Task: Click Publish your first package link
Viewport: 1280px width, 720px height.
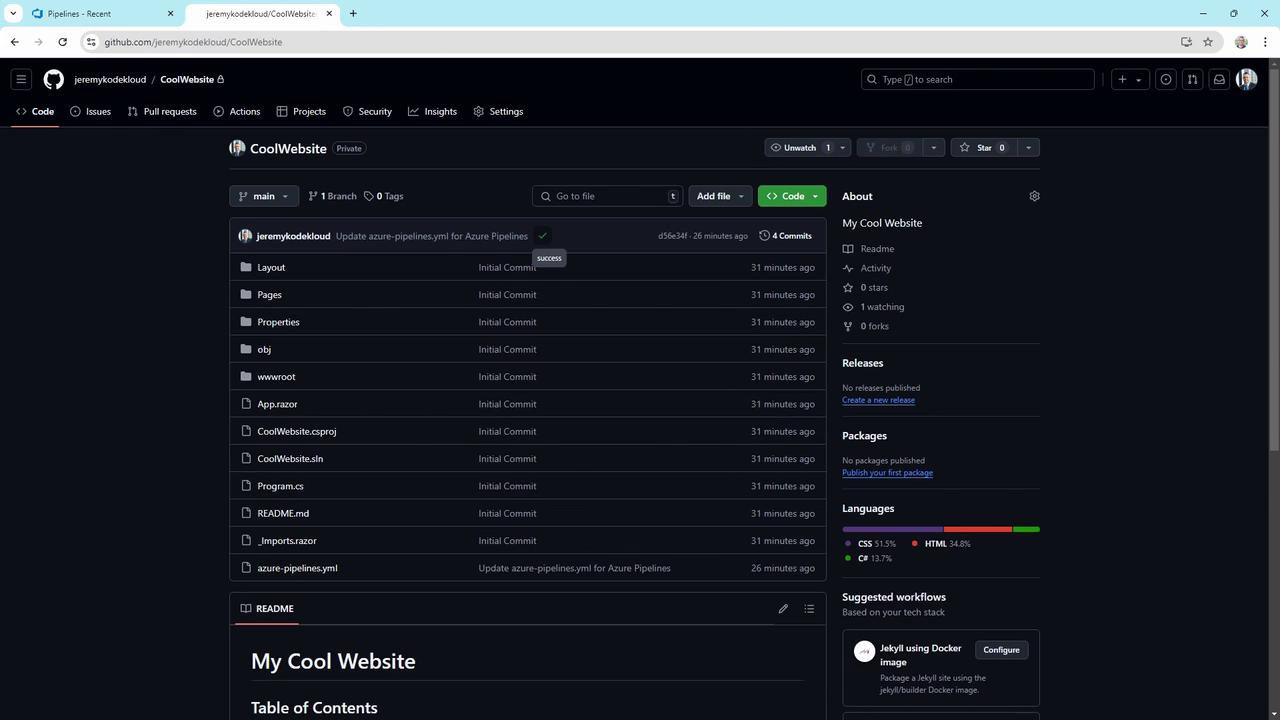Action: tap(887, 473)
